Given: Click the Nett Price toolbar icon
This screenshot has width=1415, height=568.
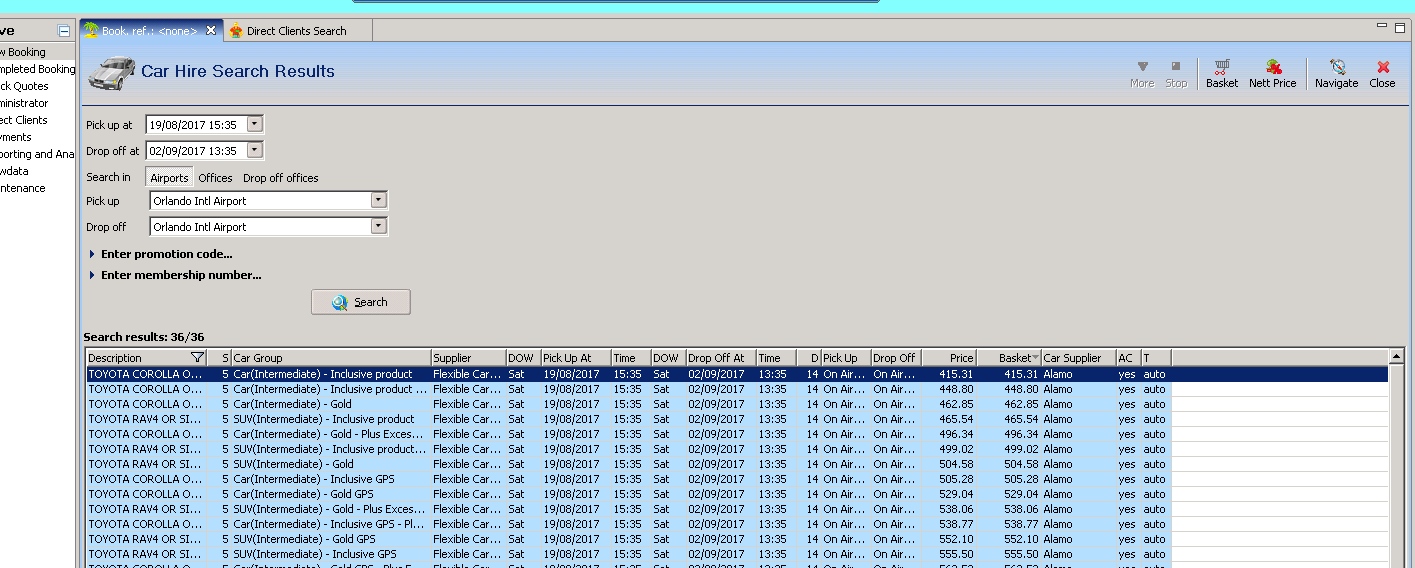Looking at the screenshot, I should click(x=1273, y=73).
